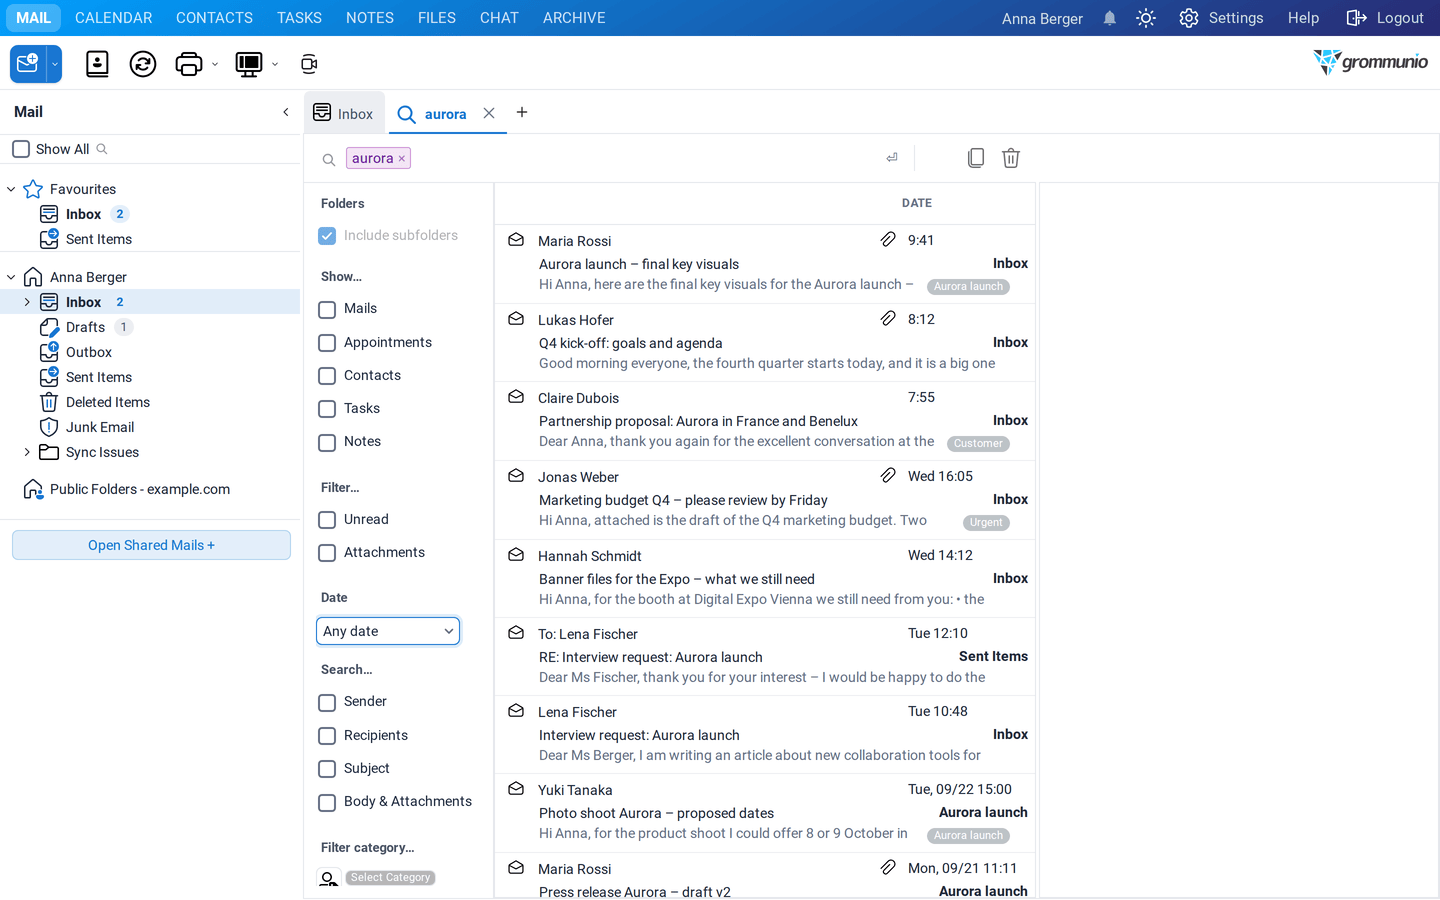The image size is (1440, 900).
Task: Open the Any date dropdown
Action: point(388,631)
